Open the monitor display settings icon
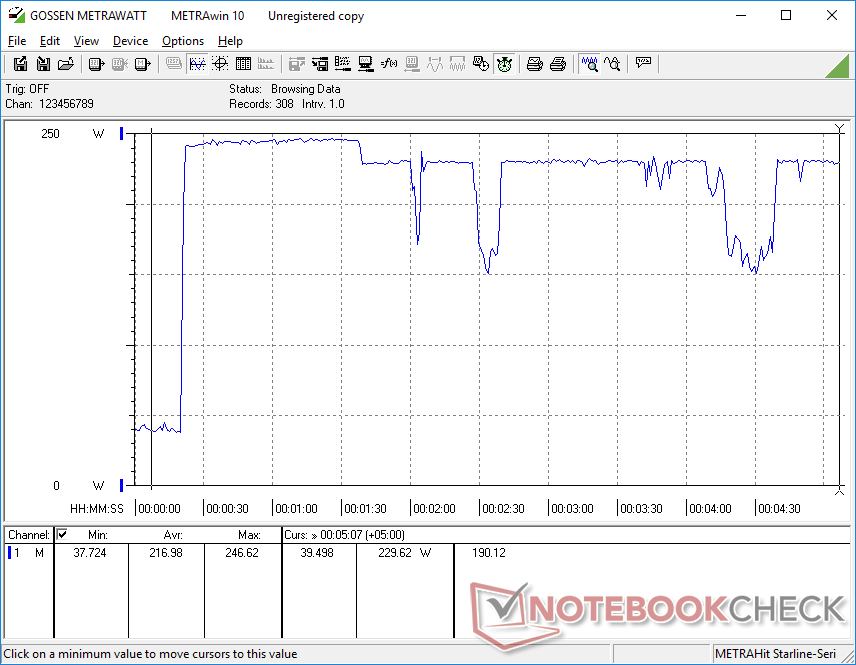Screen dimensions: 856x665 pyautogui.click(x=365, y=64)
